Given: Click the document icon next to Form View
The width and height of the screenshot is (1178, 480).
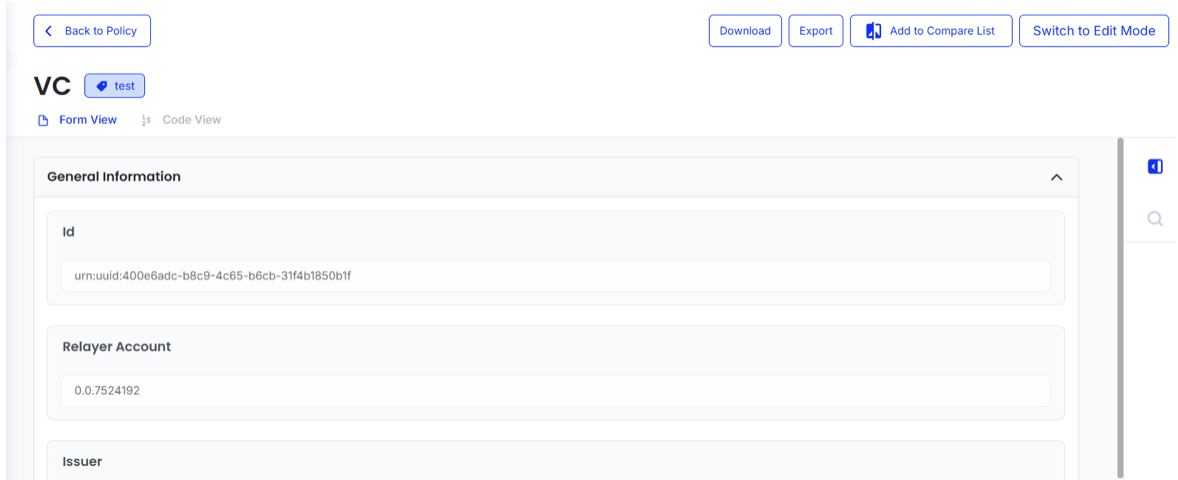Looking at the screenshot, I should coord(43,121).
